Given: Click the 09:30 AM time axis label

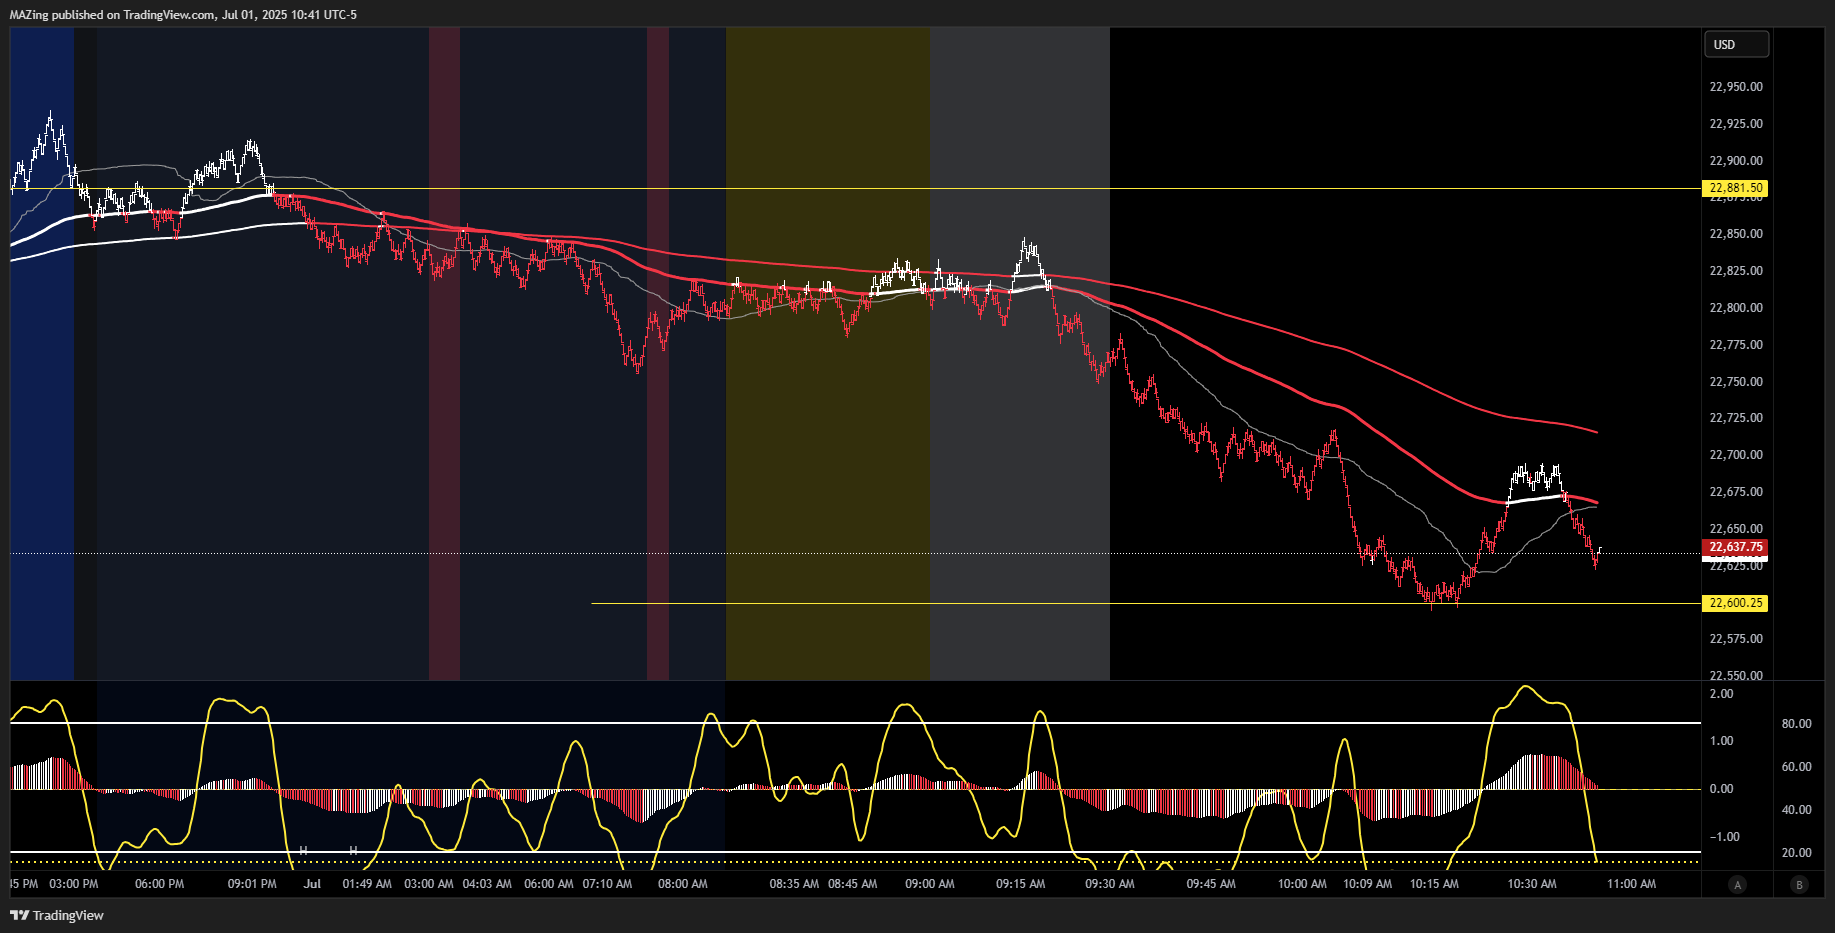Looking at the screenshot, I should point(1110,884).
